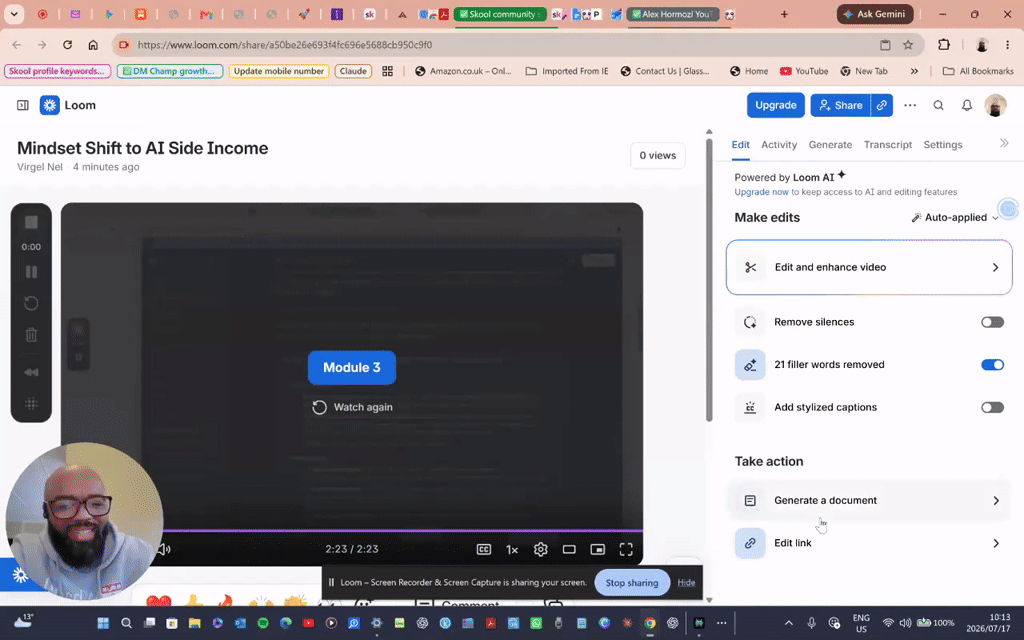Open the Auto-applied dropdown

tap(955, 217)
